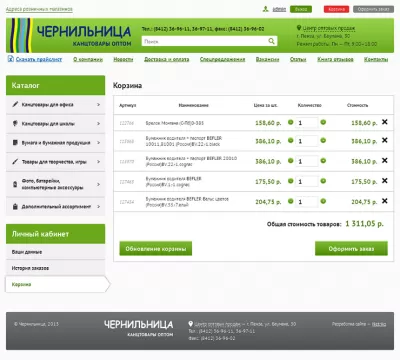Click the location pin icon in header
Viewport: 400px width, 360px height.
(x=299, y=28)
